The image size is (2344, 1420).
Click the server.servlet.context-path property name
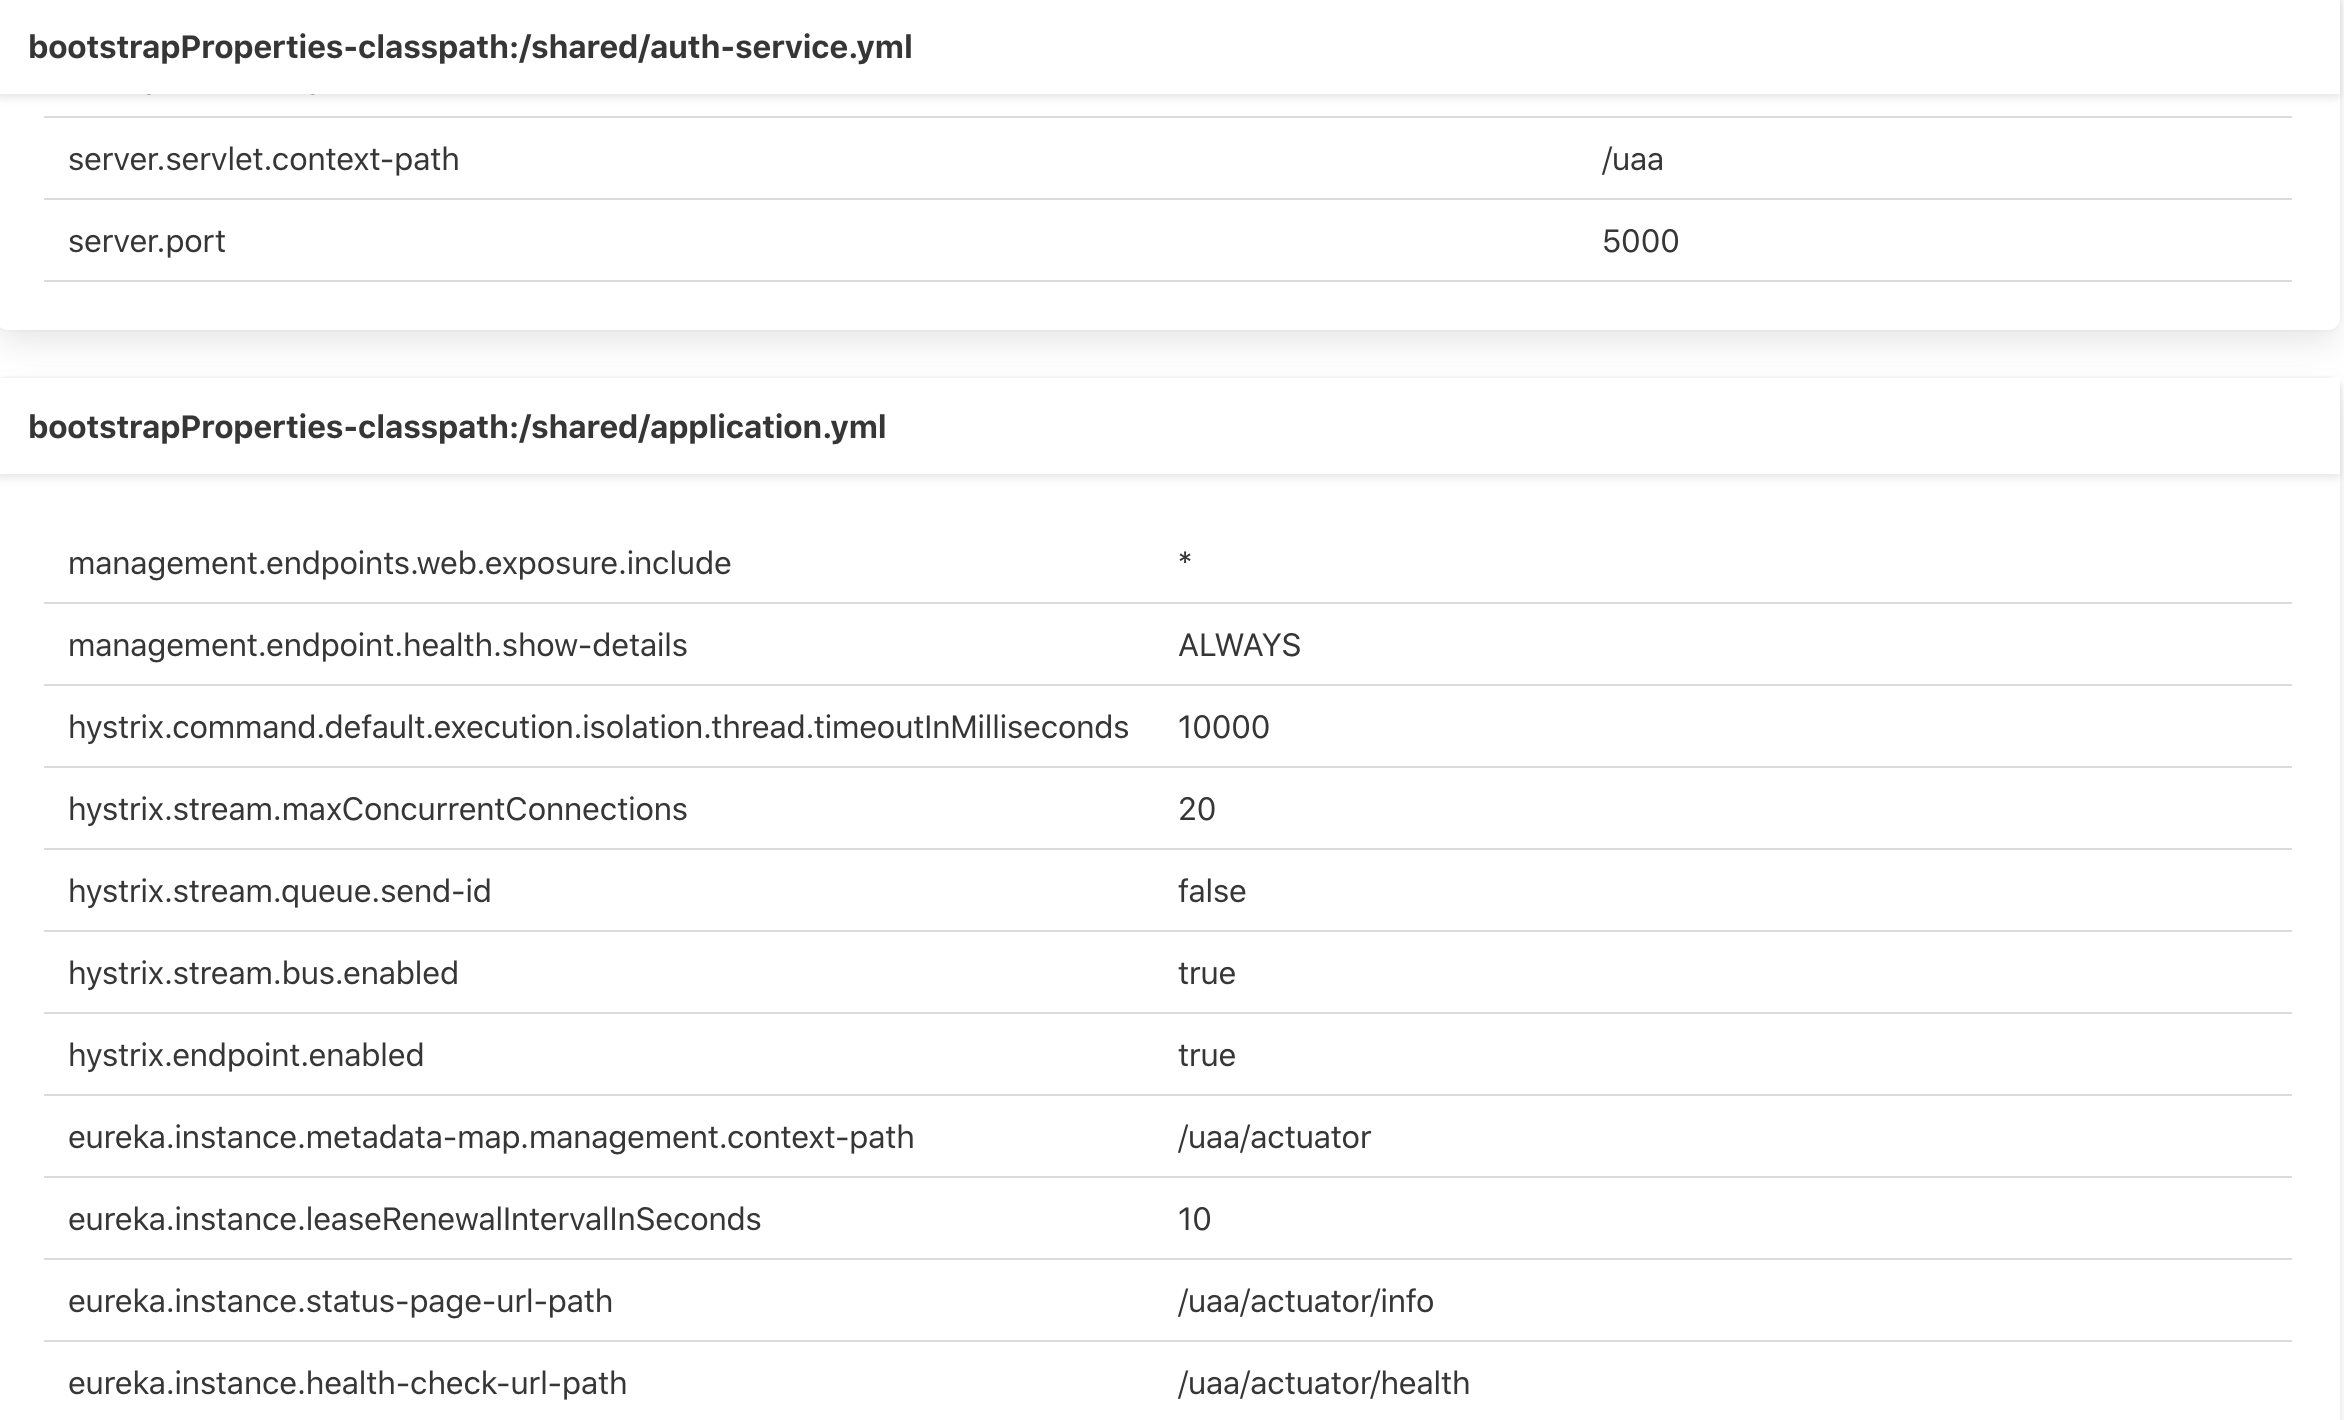click(263, 159)
